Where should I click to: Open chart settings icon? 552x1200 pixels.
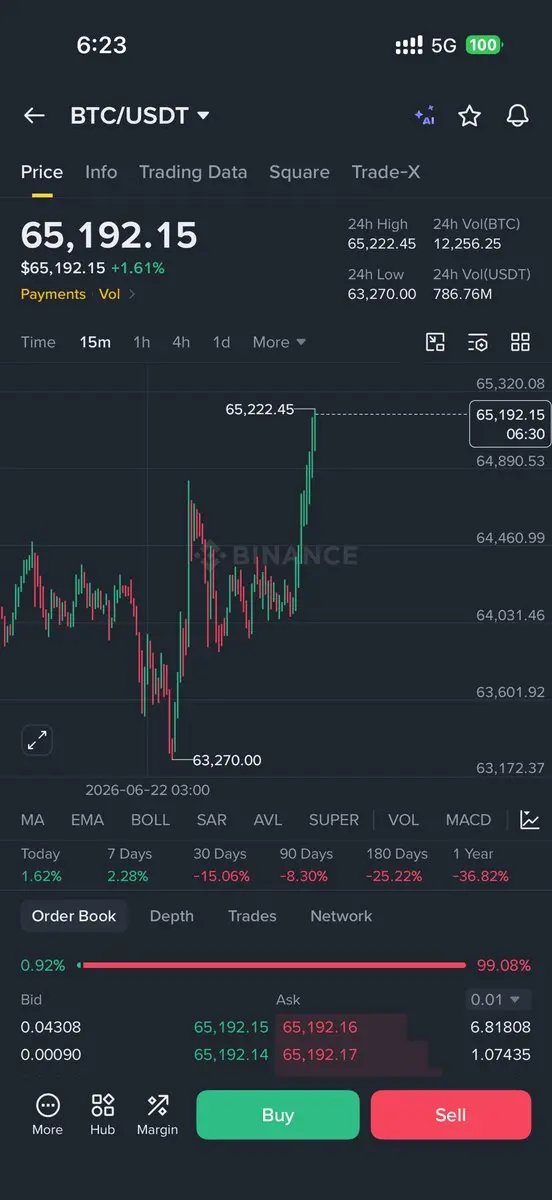click(x=478, y=342)
